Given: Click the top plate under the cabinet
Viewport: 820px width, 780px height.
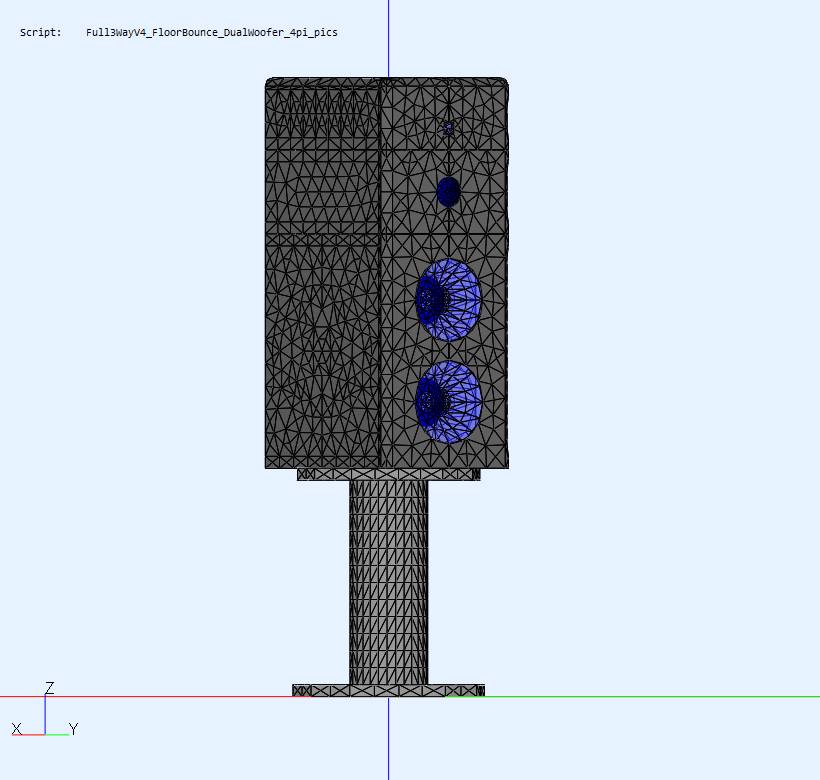Looking at the screenshot, I should (389, 474).
